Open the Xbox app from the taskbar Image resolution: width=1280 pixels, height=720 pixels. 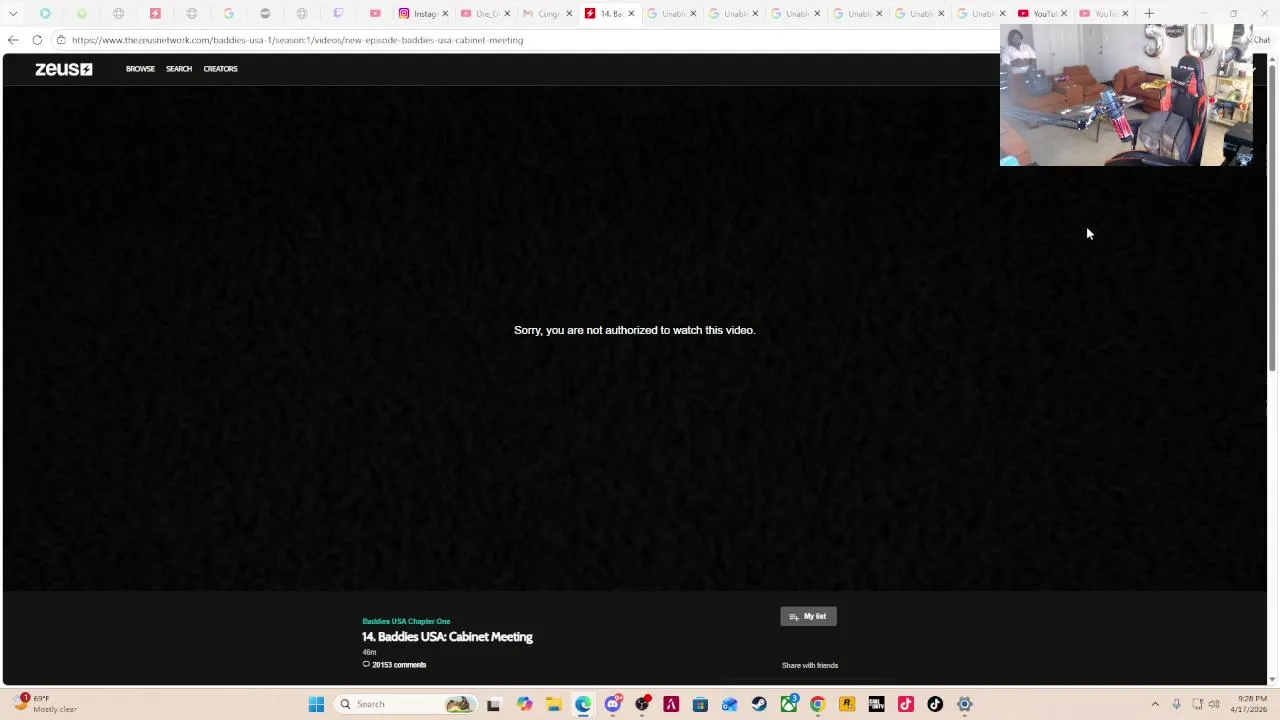tap(789, 704)
